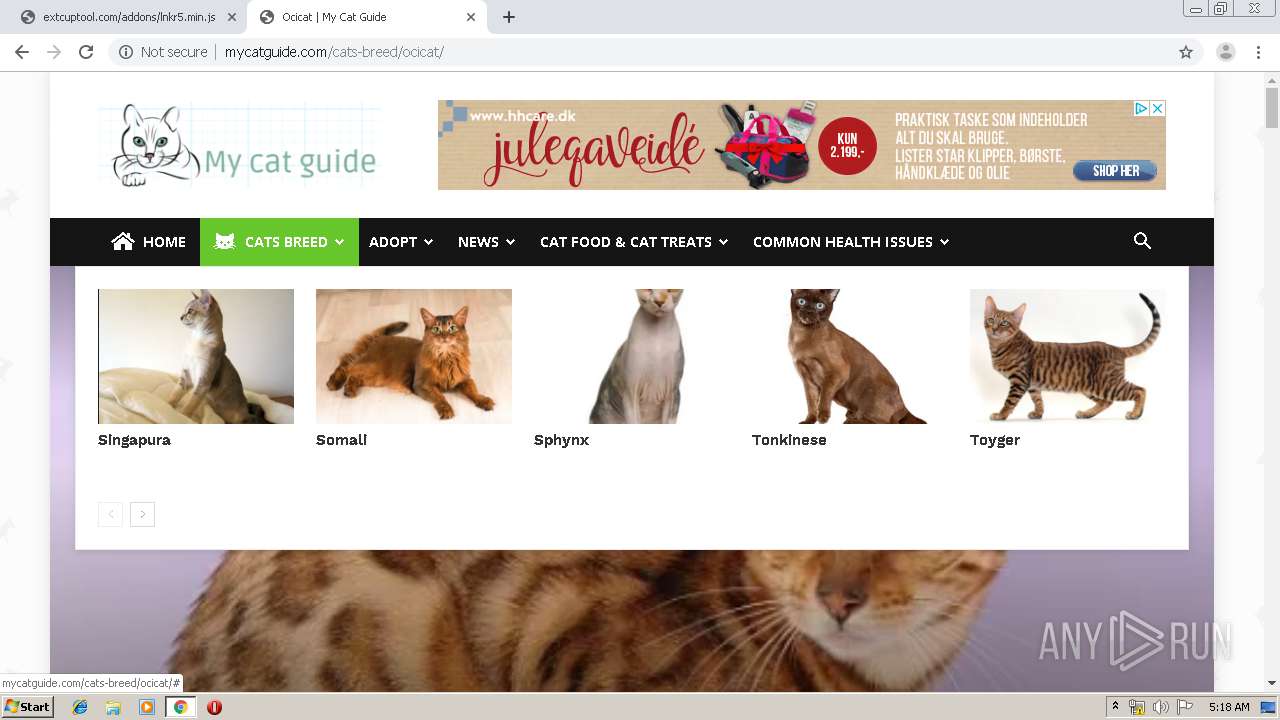
Task: Open the AdChoices icon on banner
Action: tap(1140, 108)
